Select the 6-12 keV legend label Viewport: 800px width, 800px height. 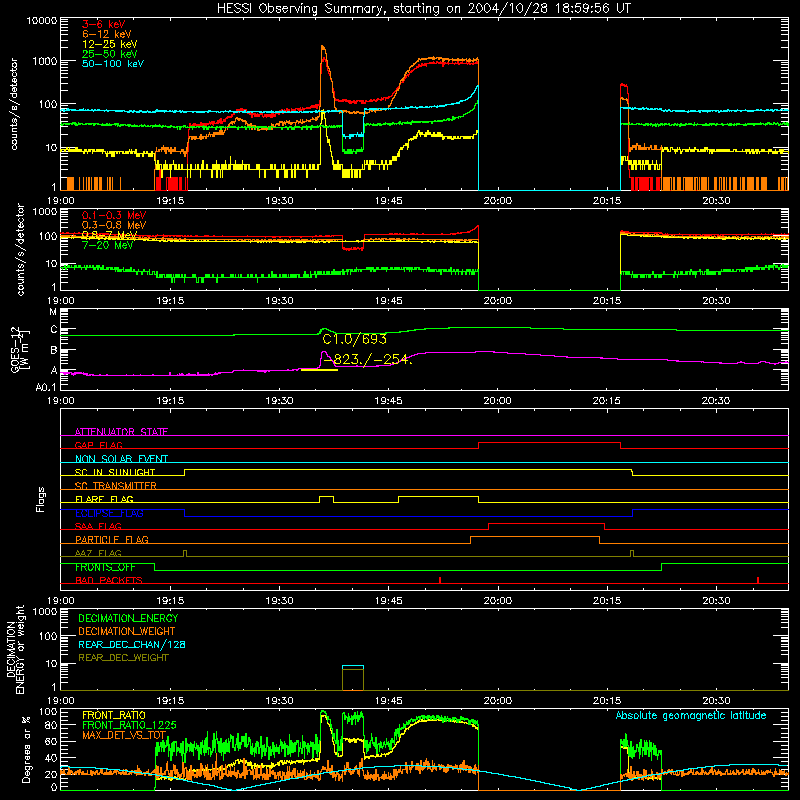[107, 34]
